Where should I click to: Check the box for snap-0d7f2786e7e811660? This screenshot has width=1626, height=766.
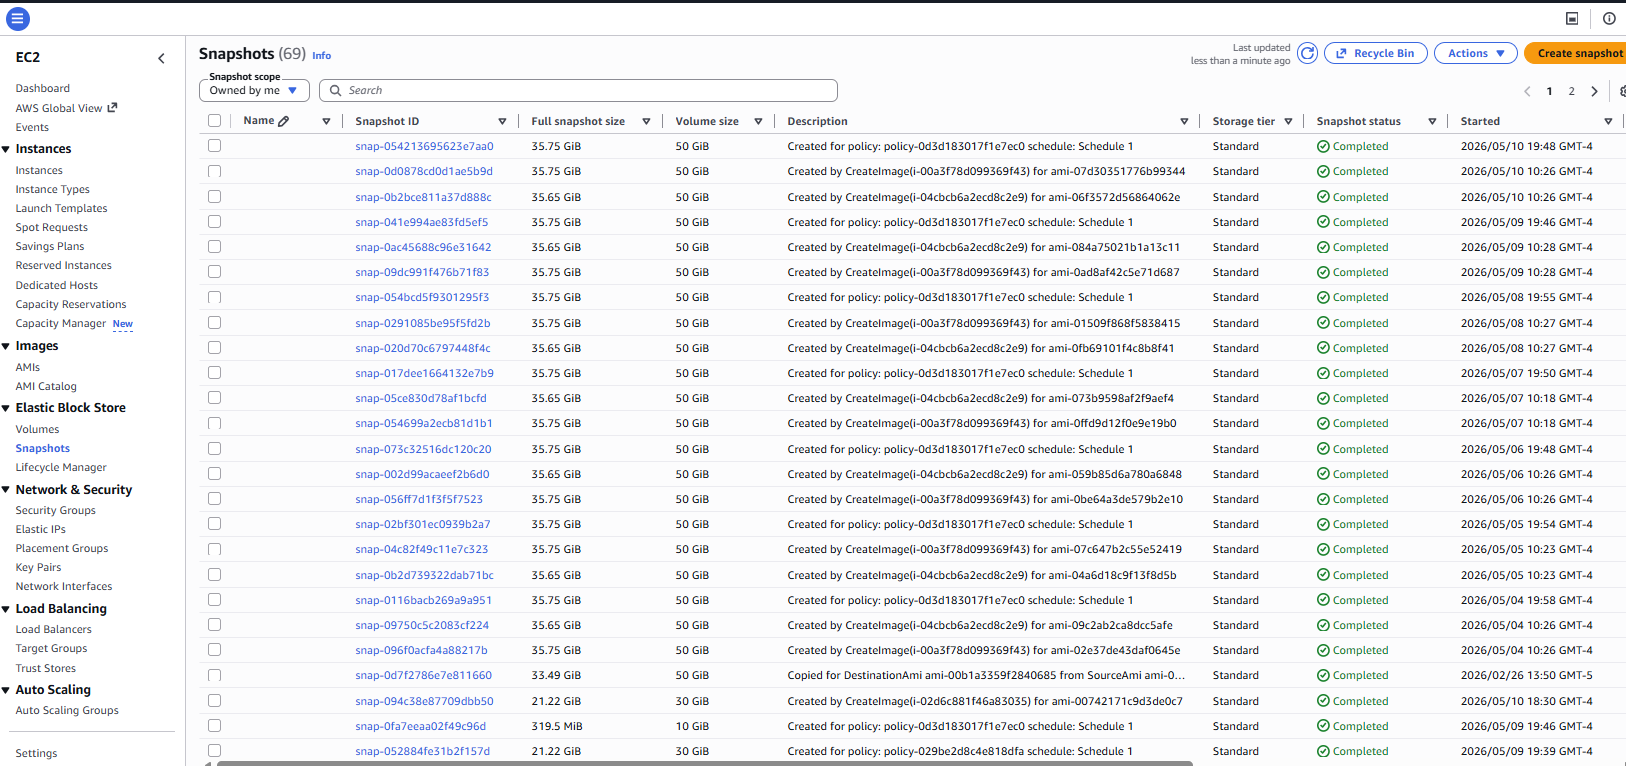pyautogui.click(x=214, y=675)
